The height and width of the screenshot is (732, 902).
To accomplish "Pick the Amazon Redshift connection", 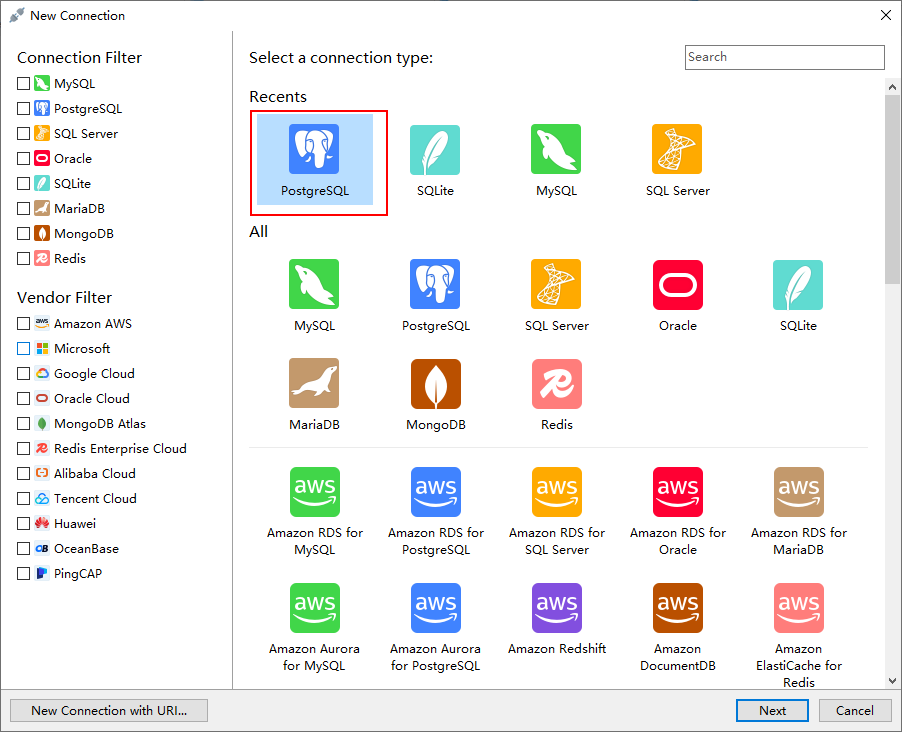I will (557, 619).
